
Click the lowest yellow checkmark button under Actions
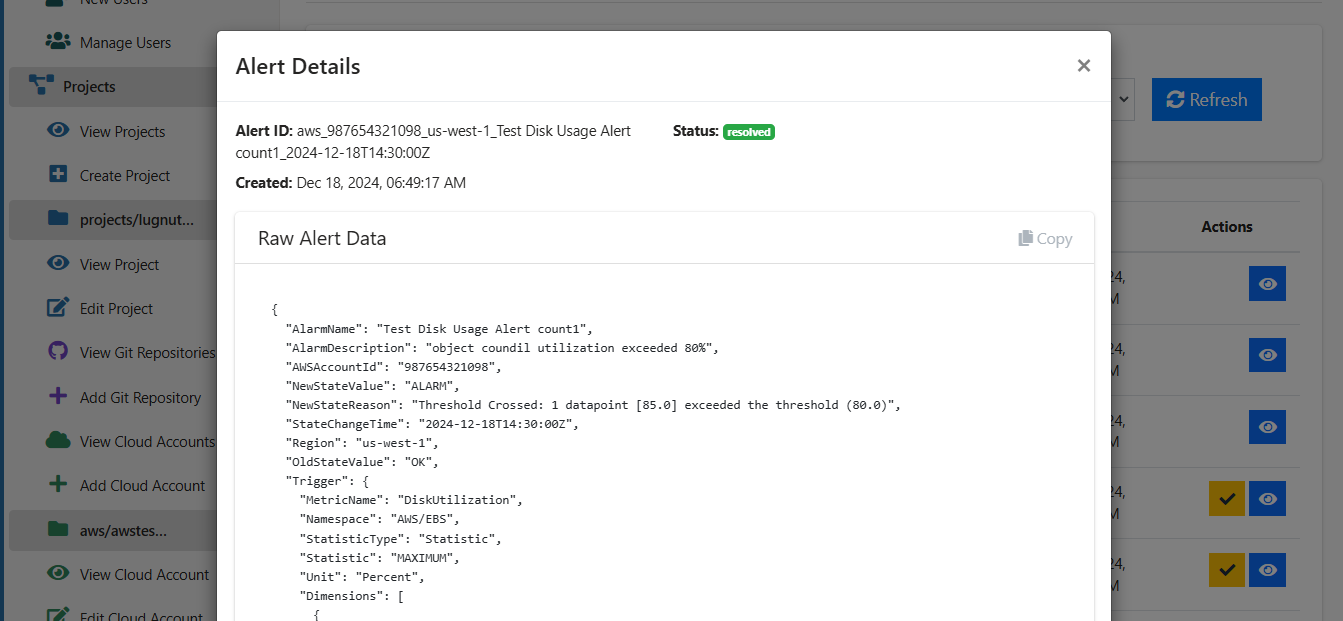(1227, 570)
